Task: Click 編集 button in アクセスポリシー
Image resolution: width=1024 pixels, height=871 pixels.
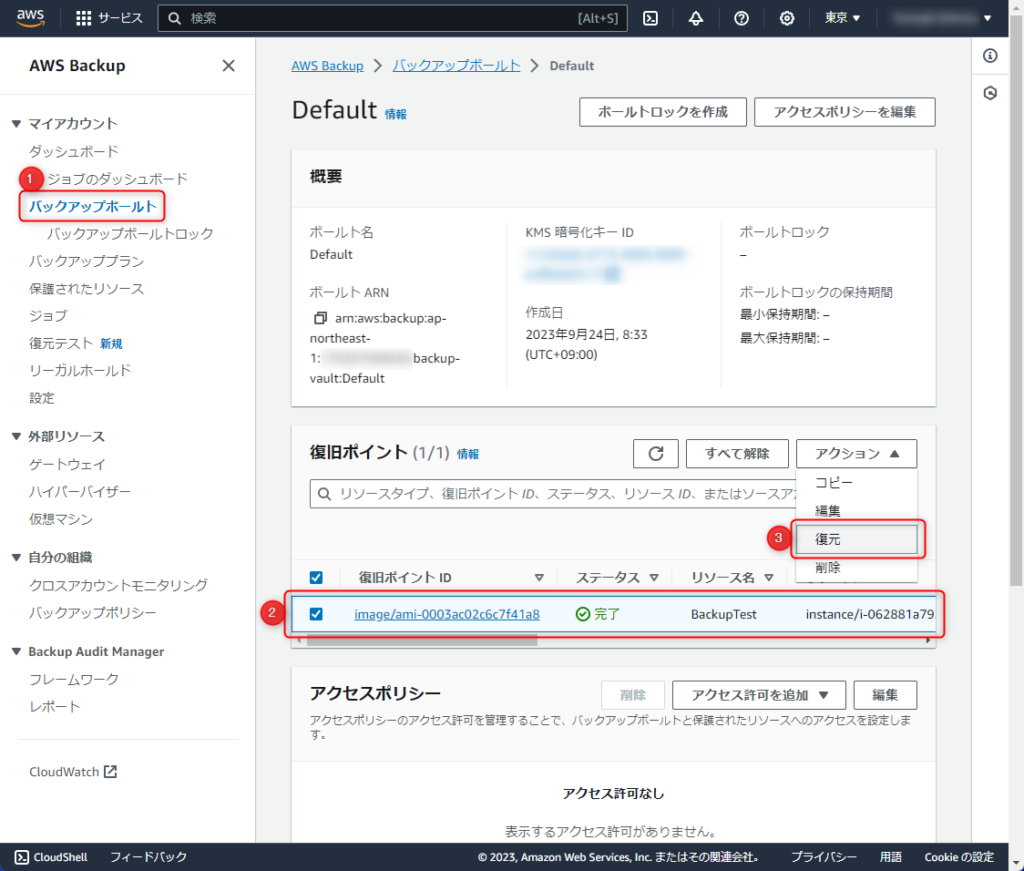Action: coord(885,695)
